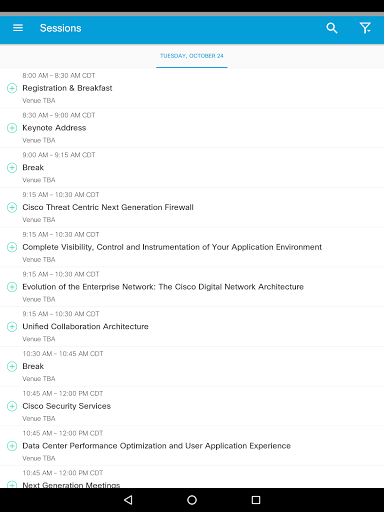384x512 pixels.
Task: Select the Tuesday, October 24 tab
Action: click(x=192, y=56)
